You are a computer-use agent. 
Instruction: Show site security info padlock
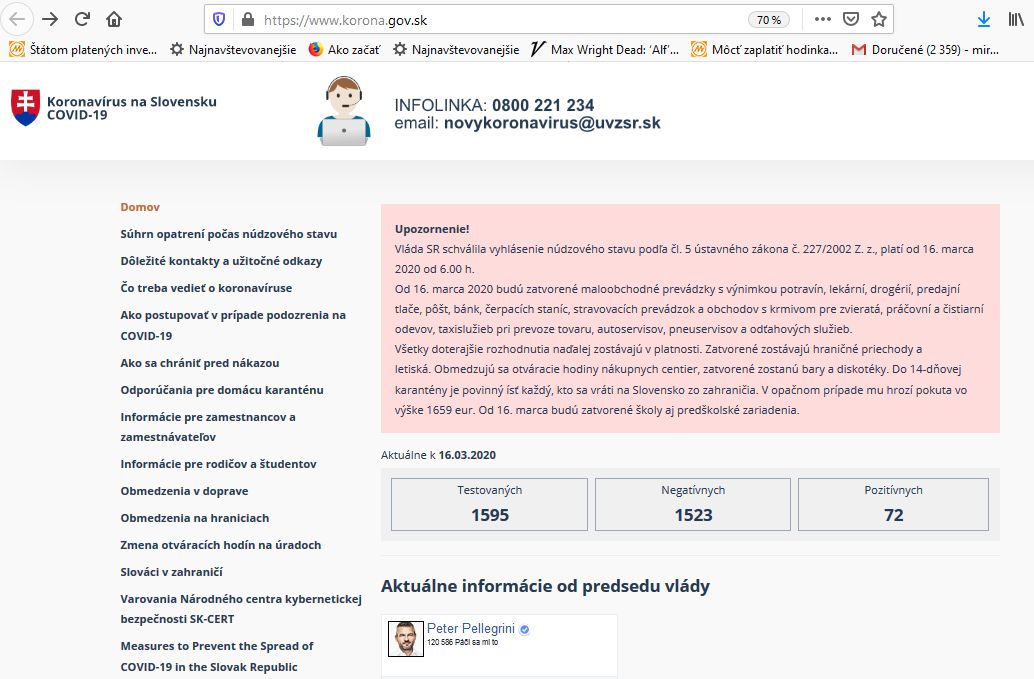[x=248, y=19]
